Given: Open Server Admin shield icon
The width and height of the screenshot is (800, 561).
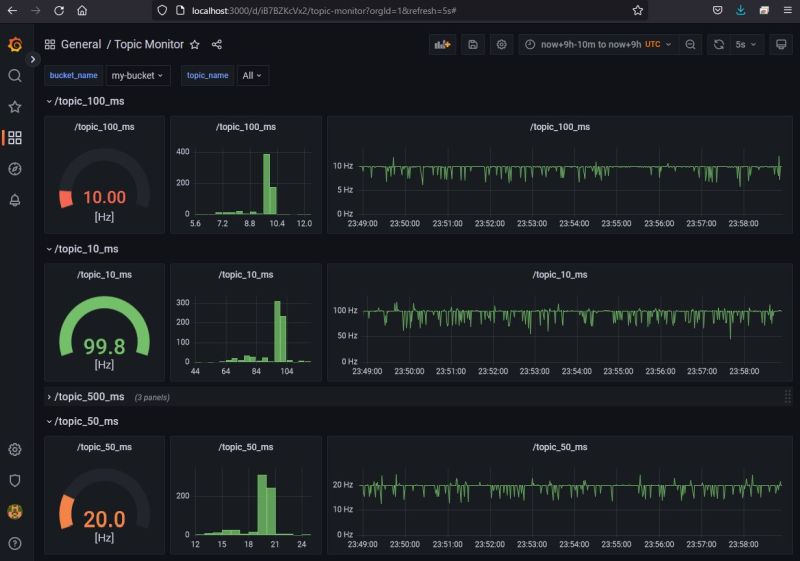Looking at the screenshot, I should (15, 480).
